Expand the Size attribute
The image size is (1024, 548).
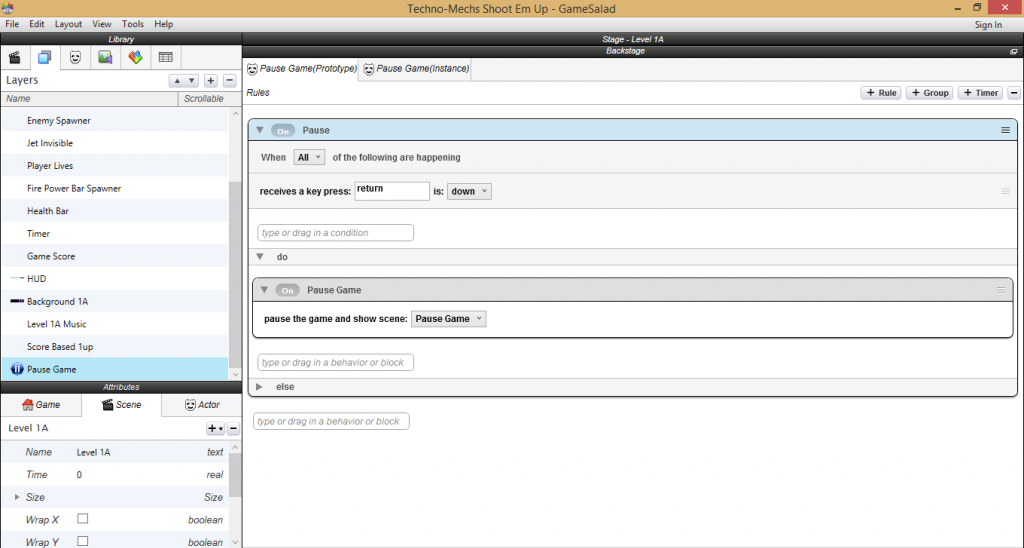click(x=17, y=497)
